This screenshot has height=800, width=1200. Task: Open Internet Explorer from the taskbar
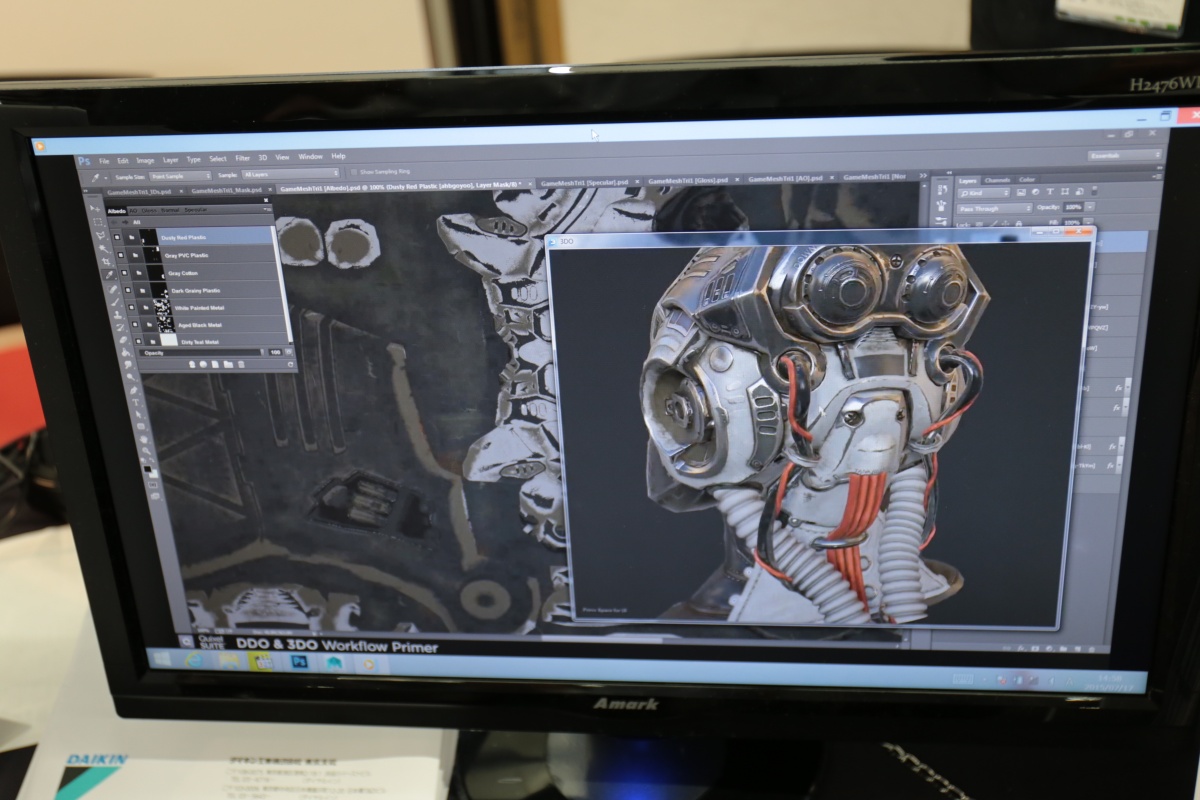click(x=196, y=660)
